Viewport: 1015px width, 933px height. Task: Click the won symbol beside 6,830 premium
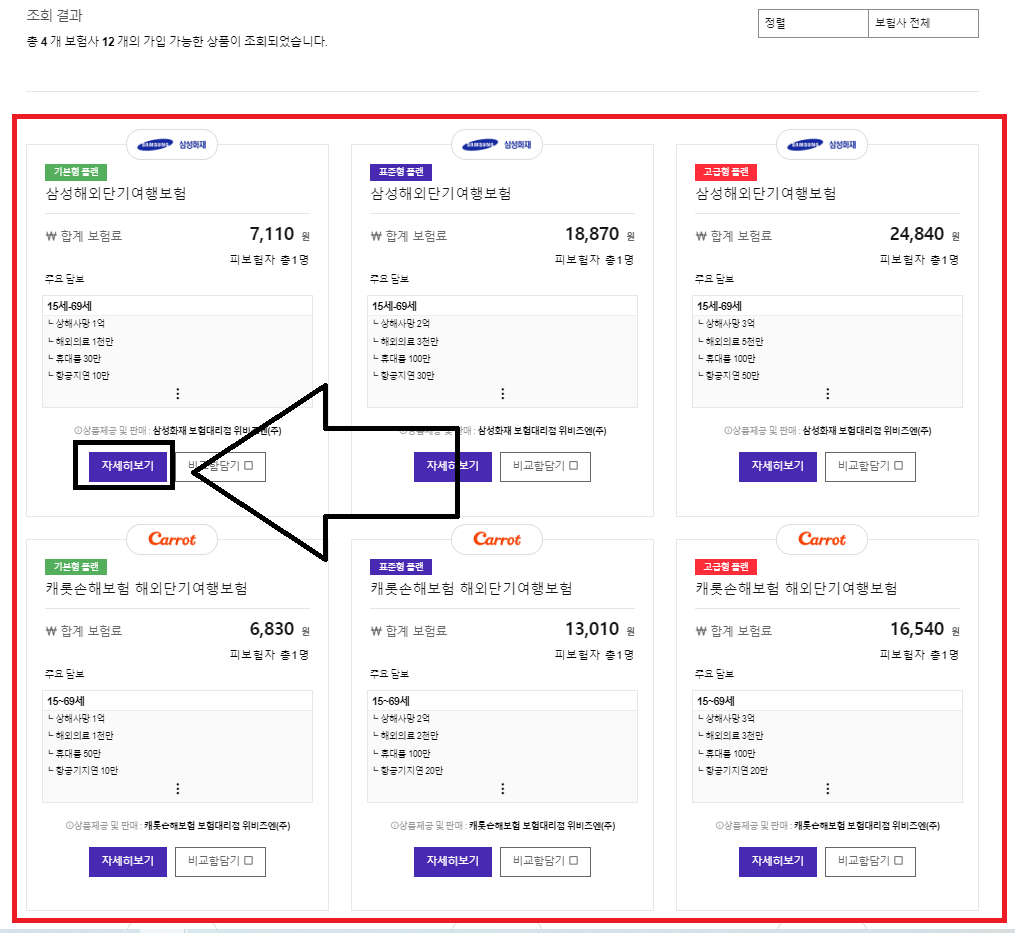[x=51, y=631]
